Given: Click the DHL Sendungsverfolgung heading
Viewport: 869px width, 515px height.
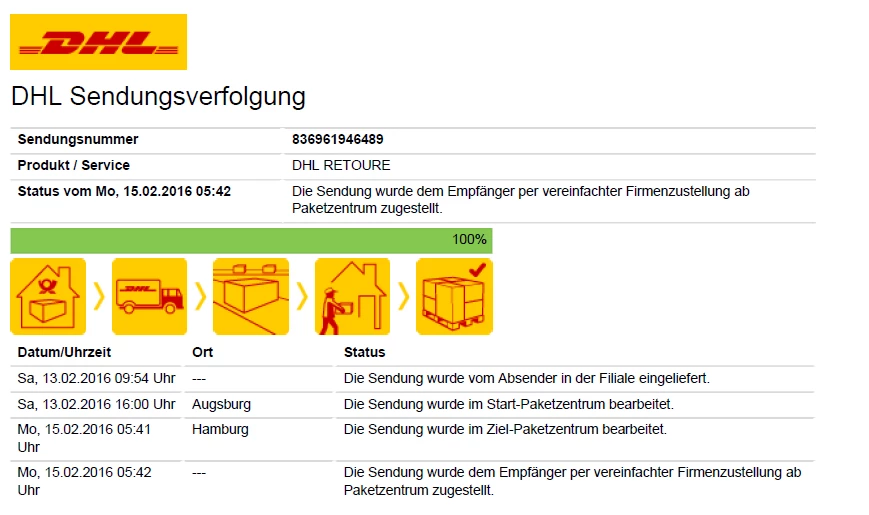Looking at the screenshot, I should tap(159, 96).
